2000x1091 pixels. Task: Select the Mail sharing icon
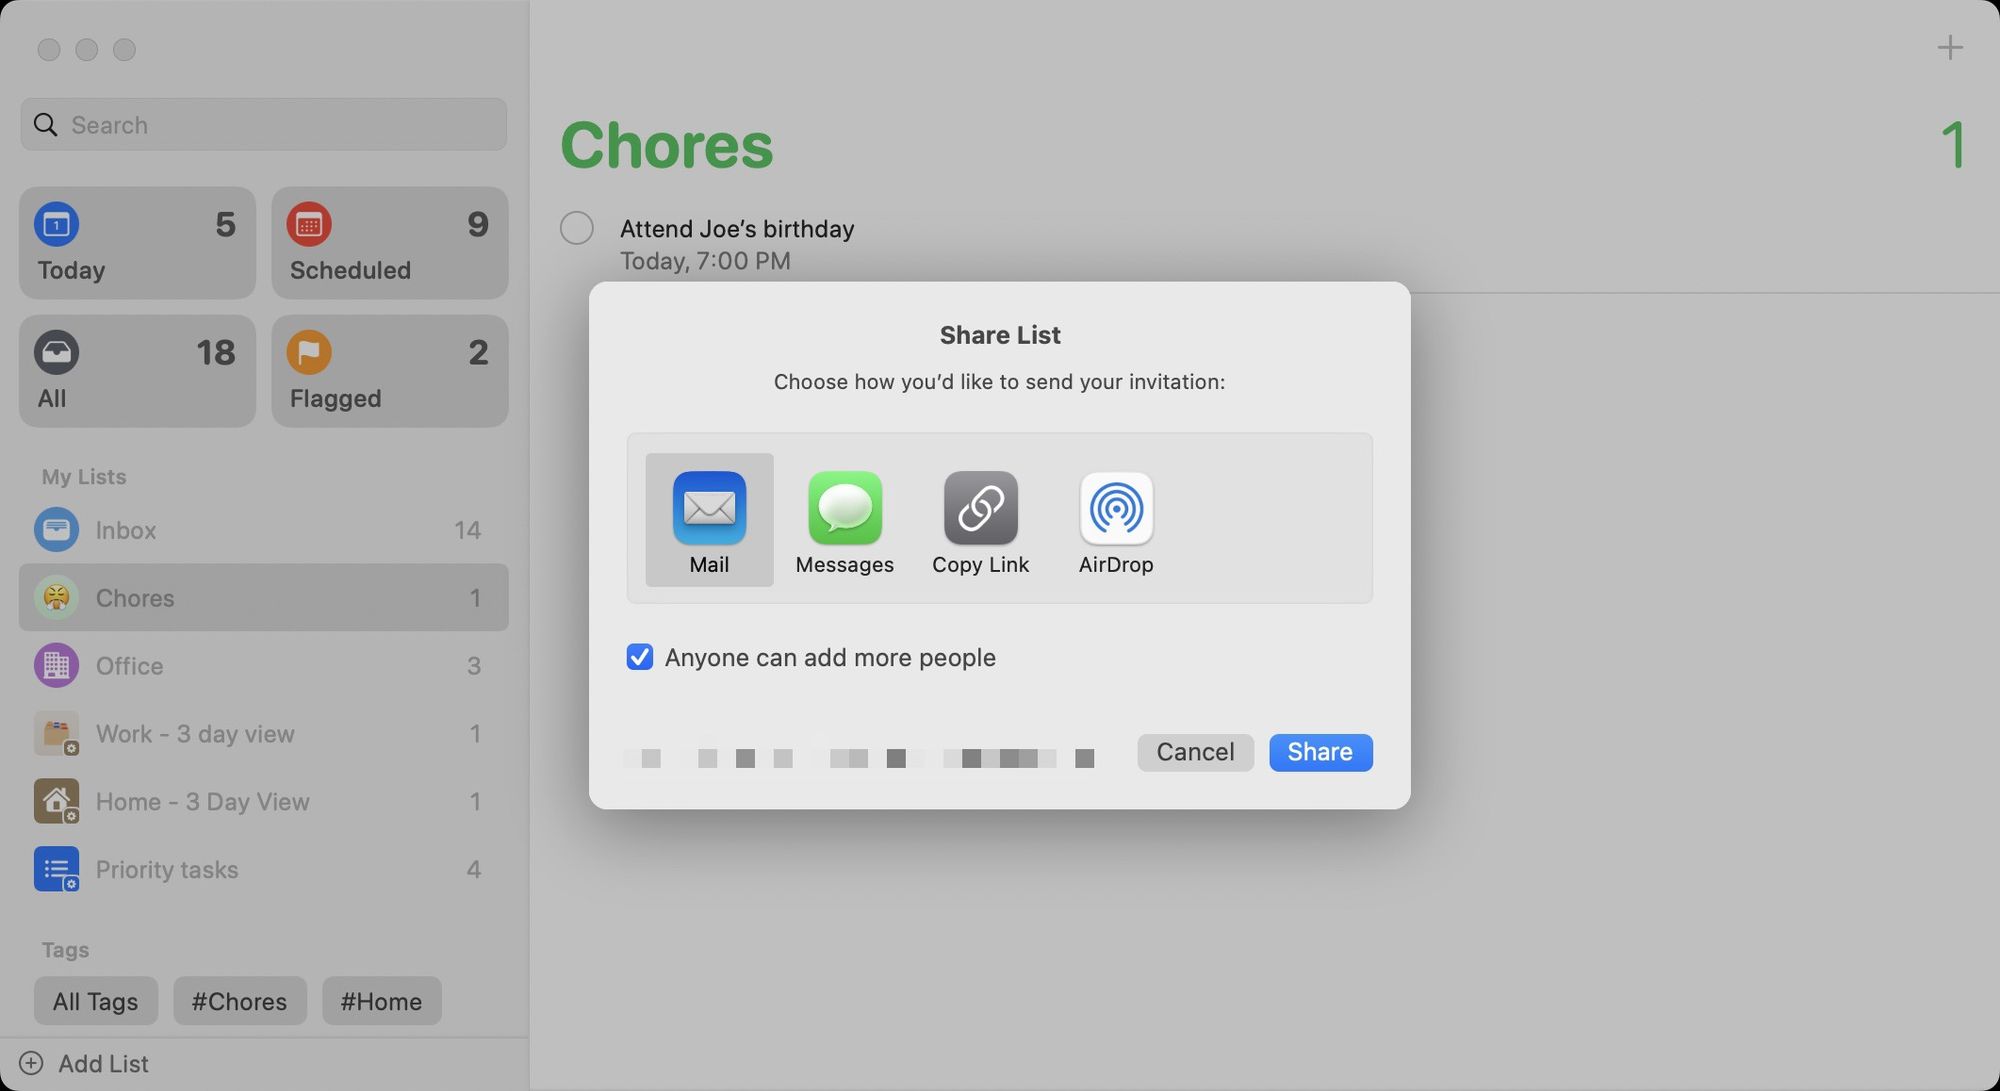pos(708,508)
